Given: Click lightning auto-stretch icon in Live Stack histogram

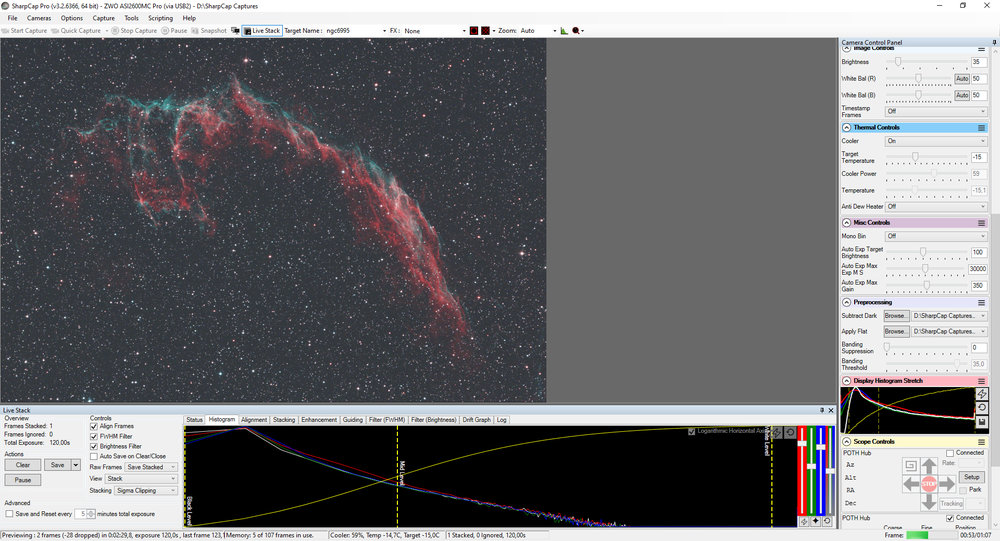Looking at the screenshot, I should (x=777, y=433).
